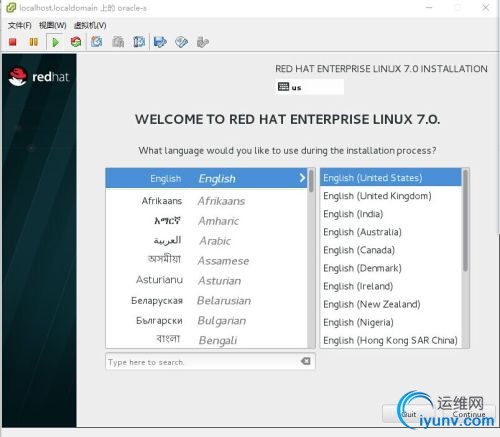The width and height of the screenshot is (500, 437).
Task: Close the VMware console window
Action: click(x=486, y=7)
